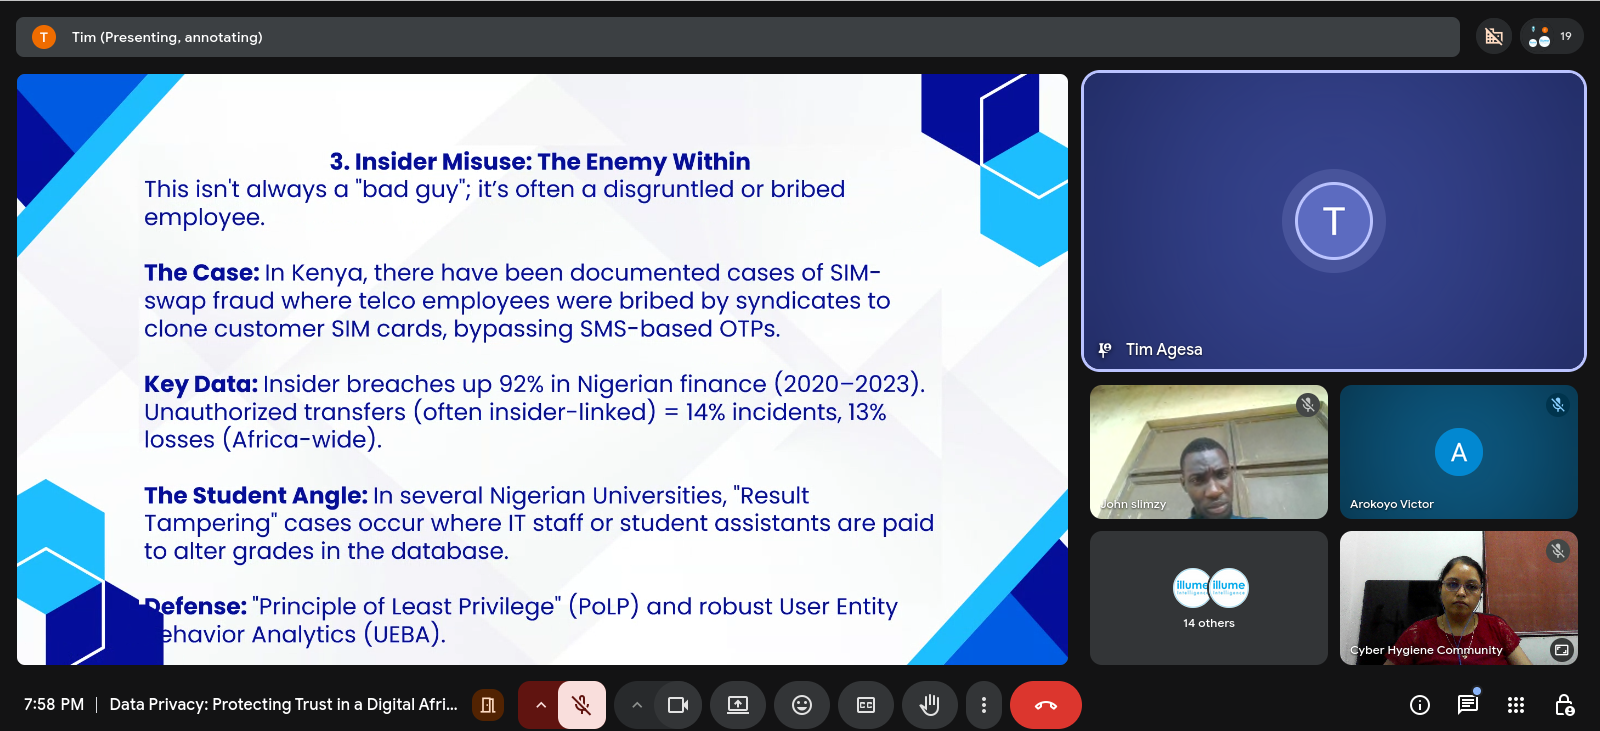Raise your hand
The image size is (1600, 731).
coord(930,705)
